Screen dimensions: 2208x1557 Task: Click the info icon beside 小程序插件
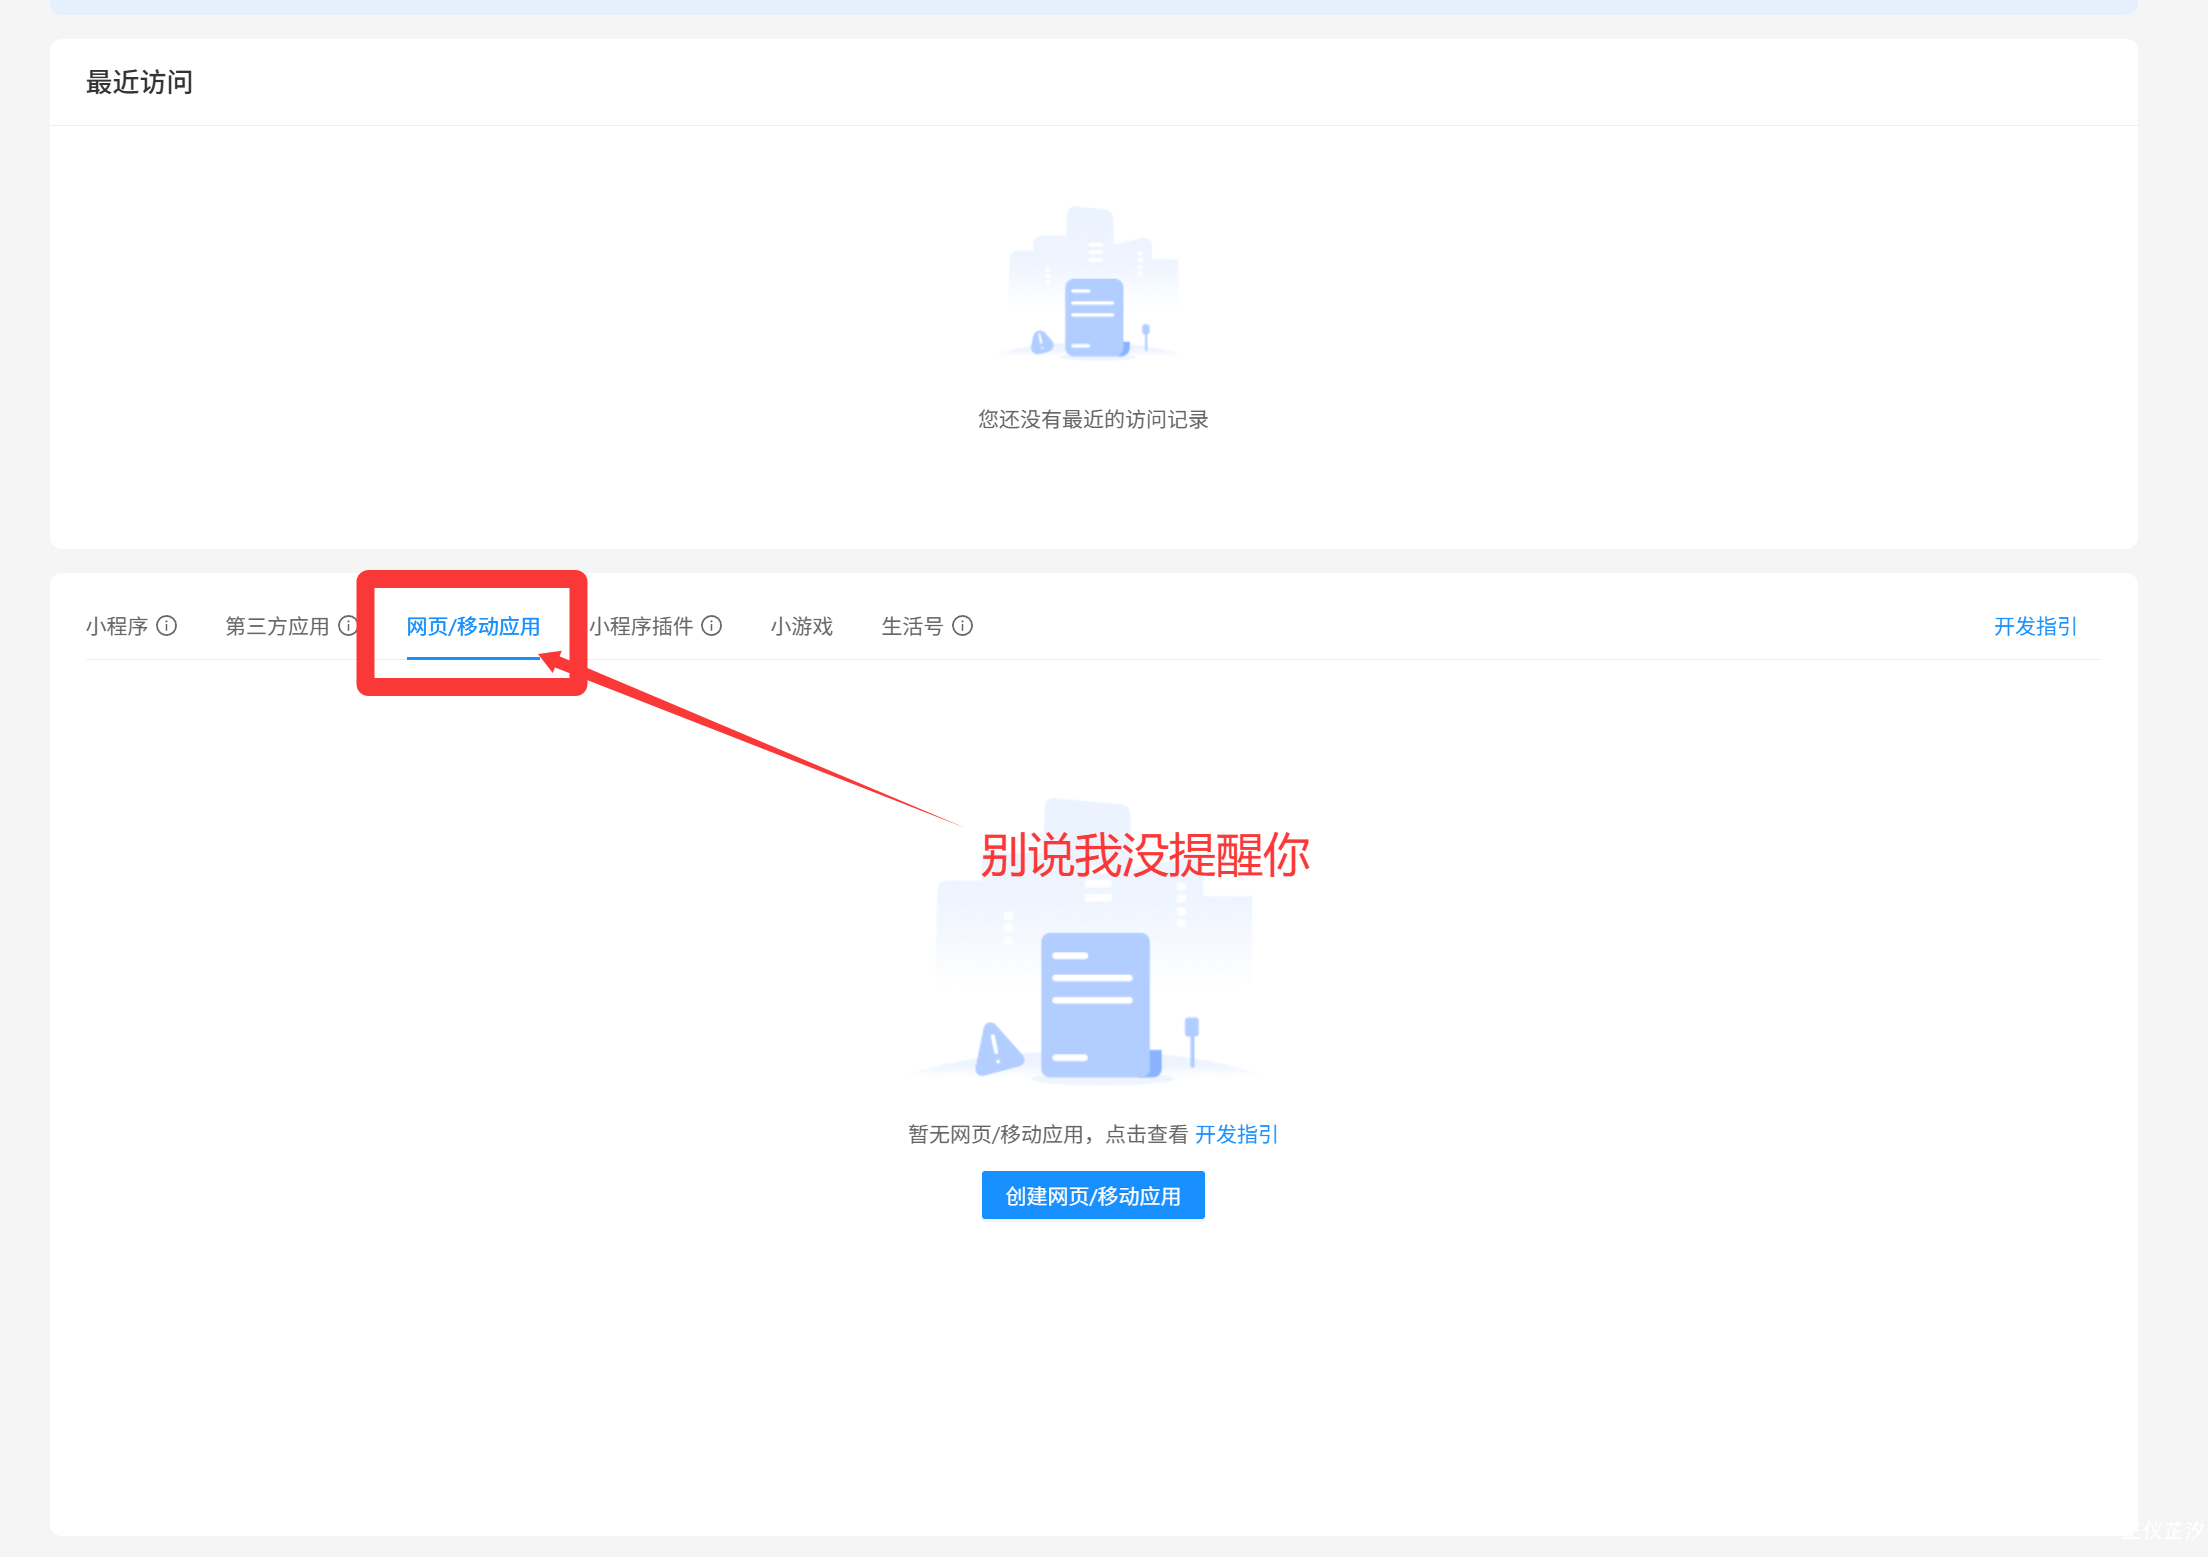tap(711, 626)
